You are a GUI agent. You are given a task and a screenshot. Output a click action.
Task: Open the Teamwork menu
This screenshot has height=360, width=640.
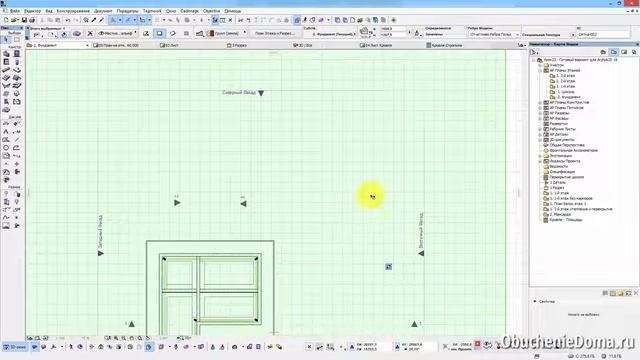pyautogui.click(x=152, y=11)
